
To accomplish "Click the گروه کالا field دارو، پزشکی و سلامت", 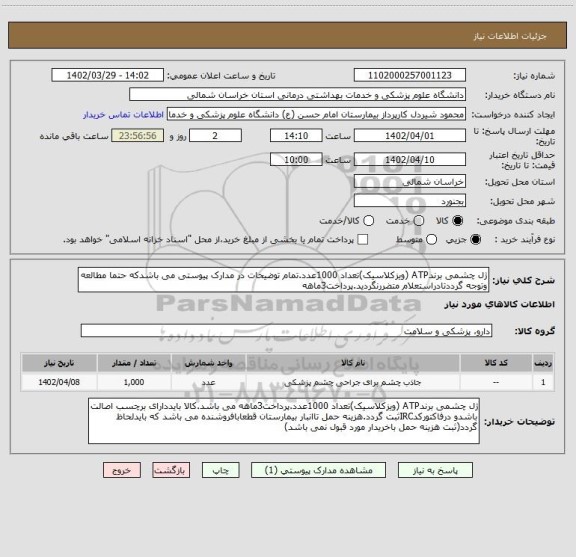I will coord(287,331).
